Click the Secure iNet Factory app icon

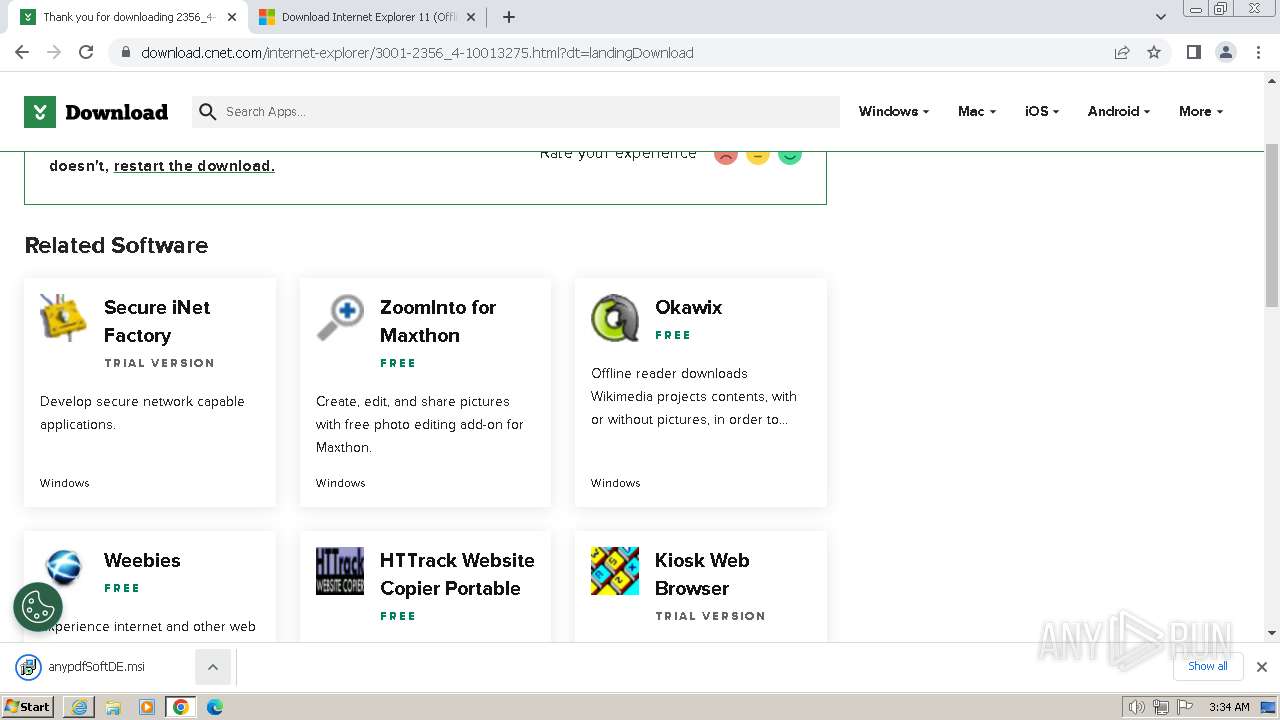point(64,318)
